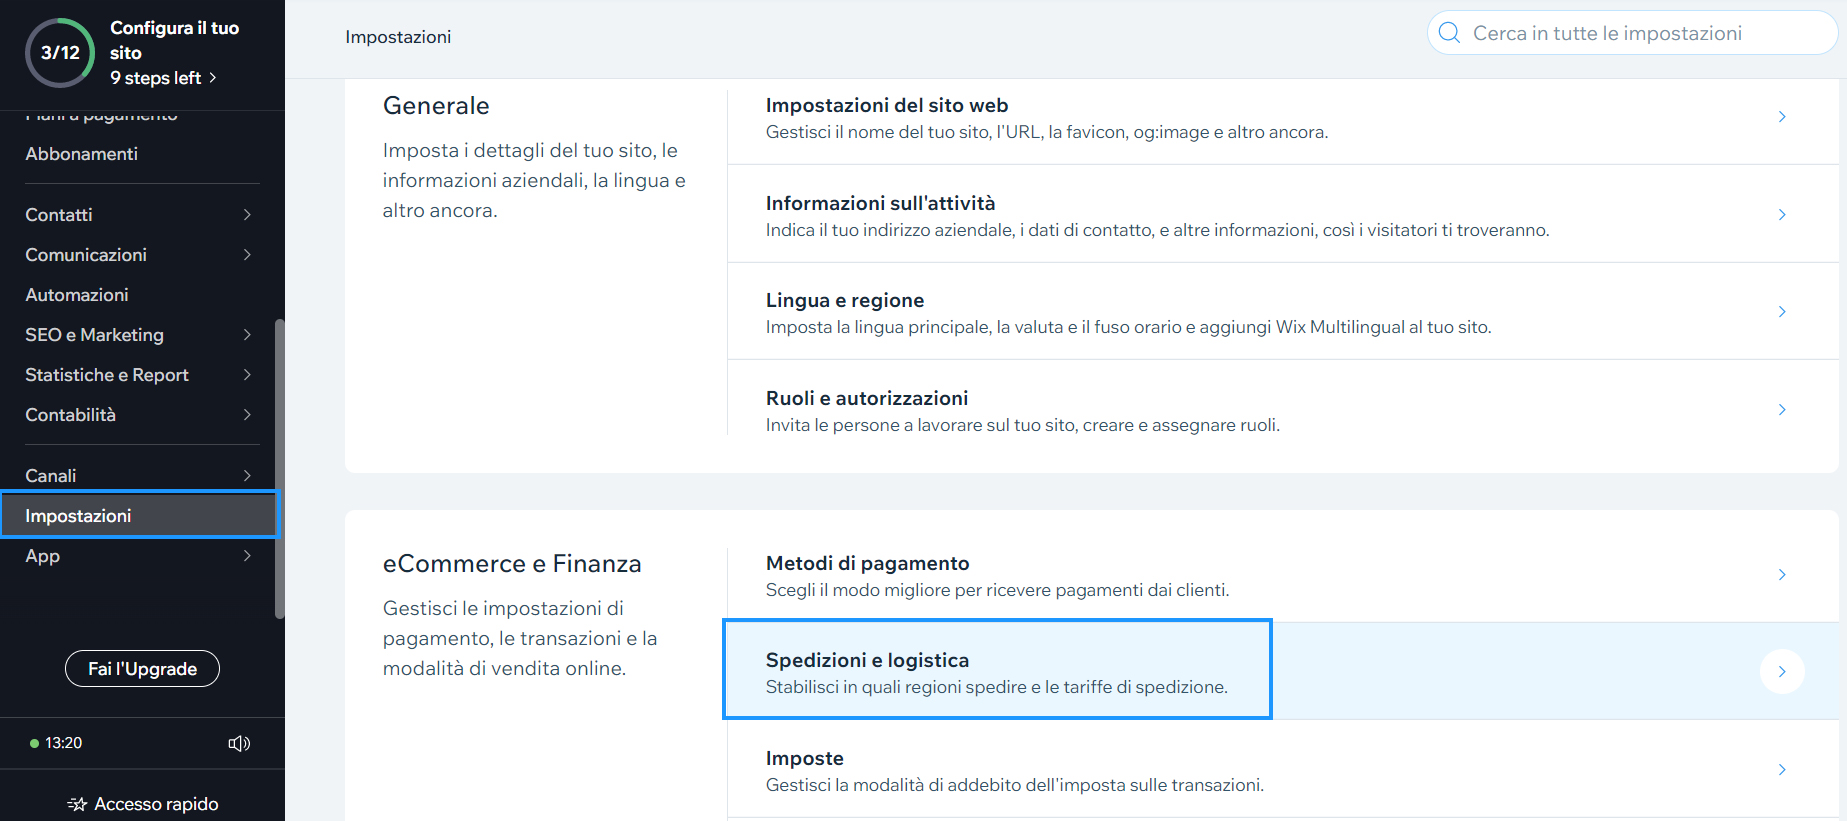This screenshot has width=1847, height=821.
Task: Expand SEO e Marketing
Action: [247, 335]
